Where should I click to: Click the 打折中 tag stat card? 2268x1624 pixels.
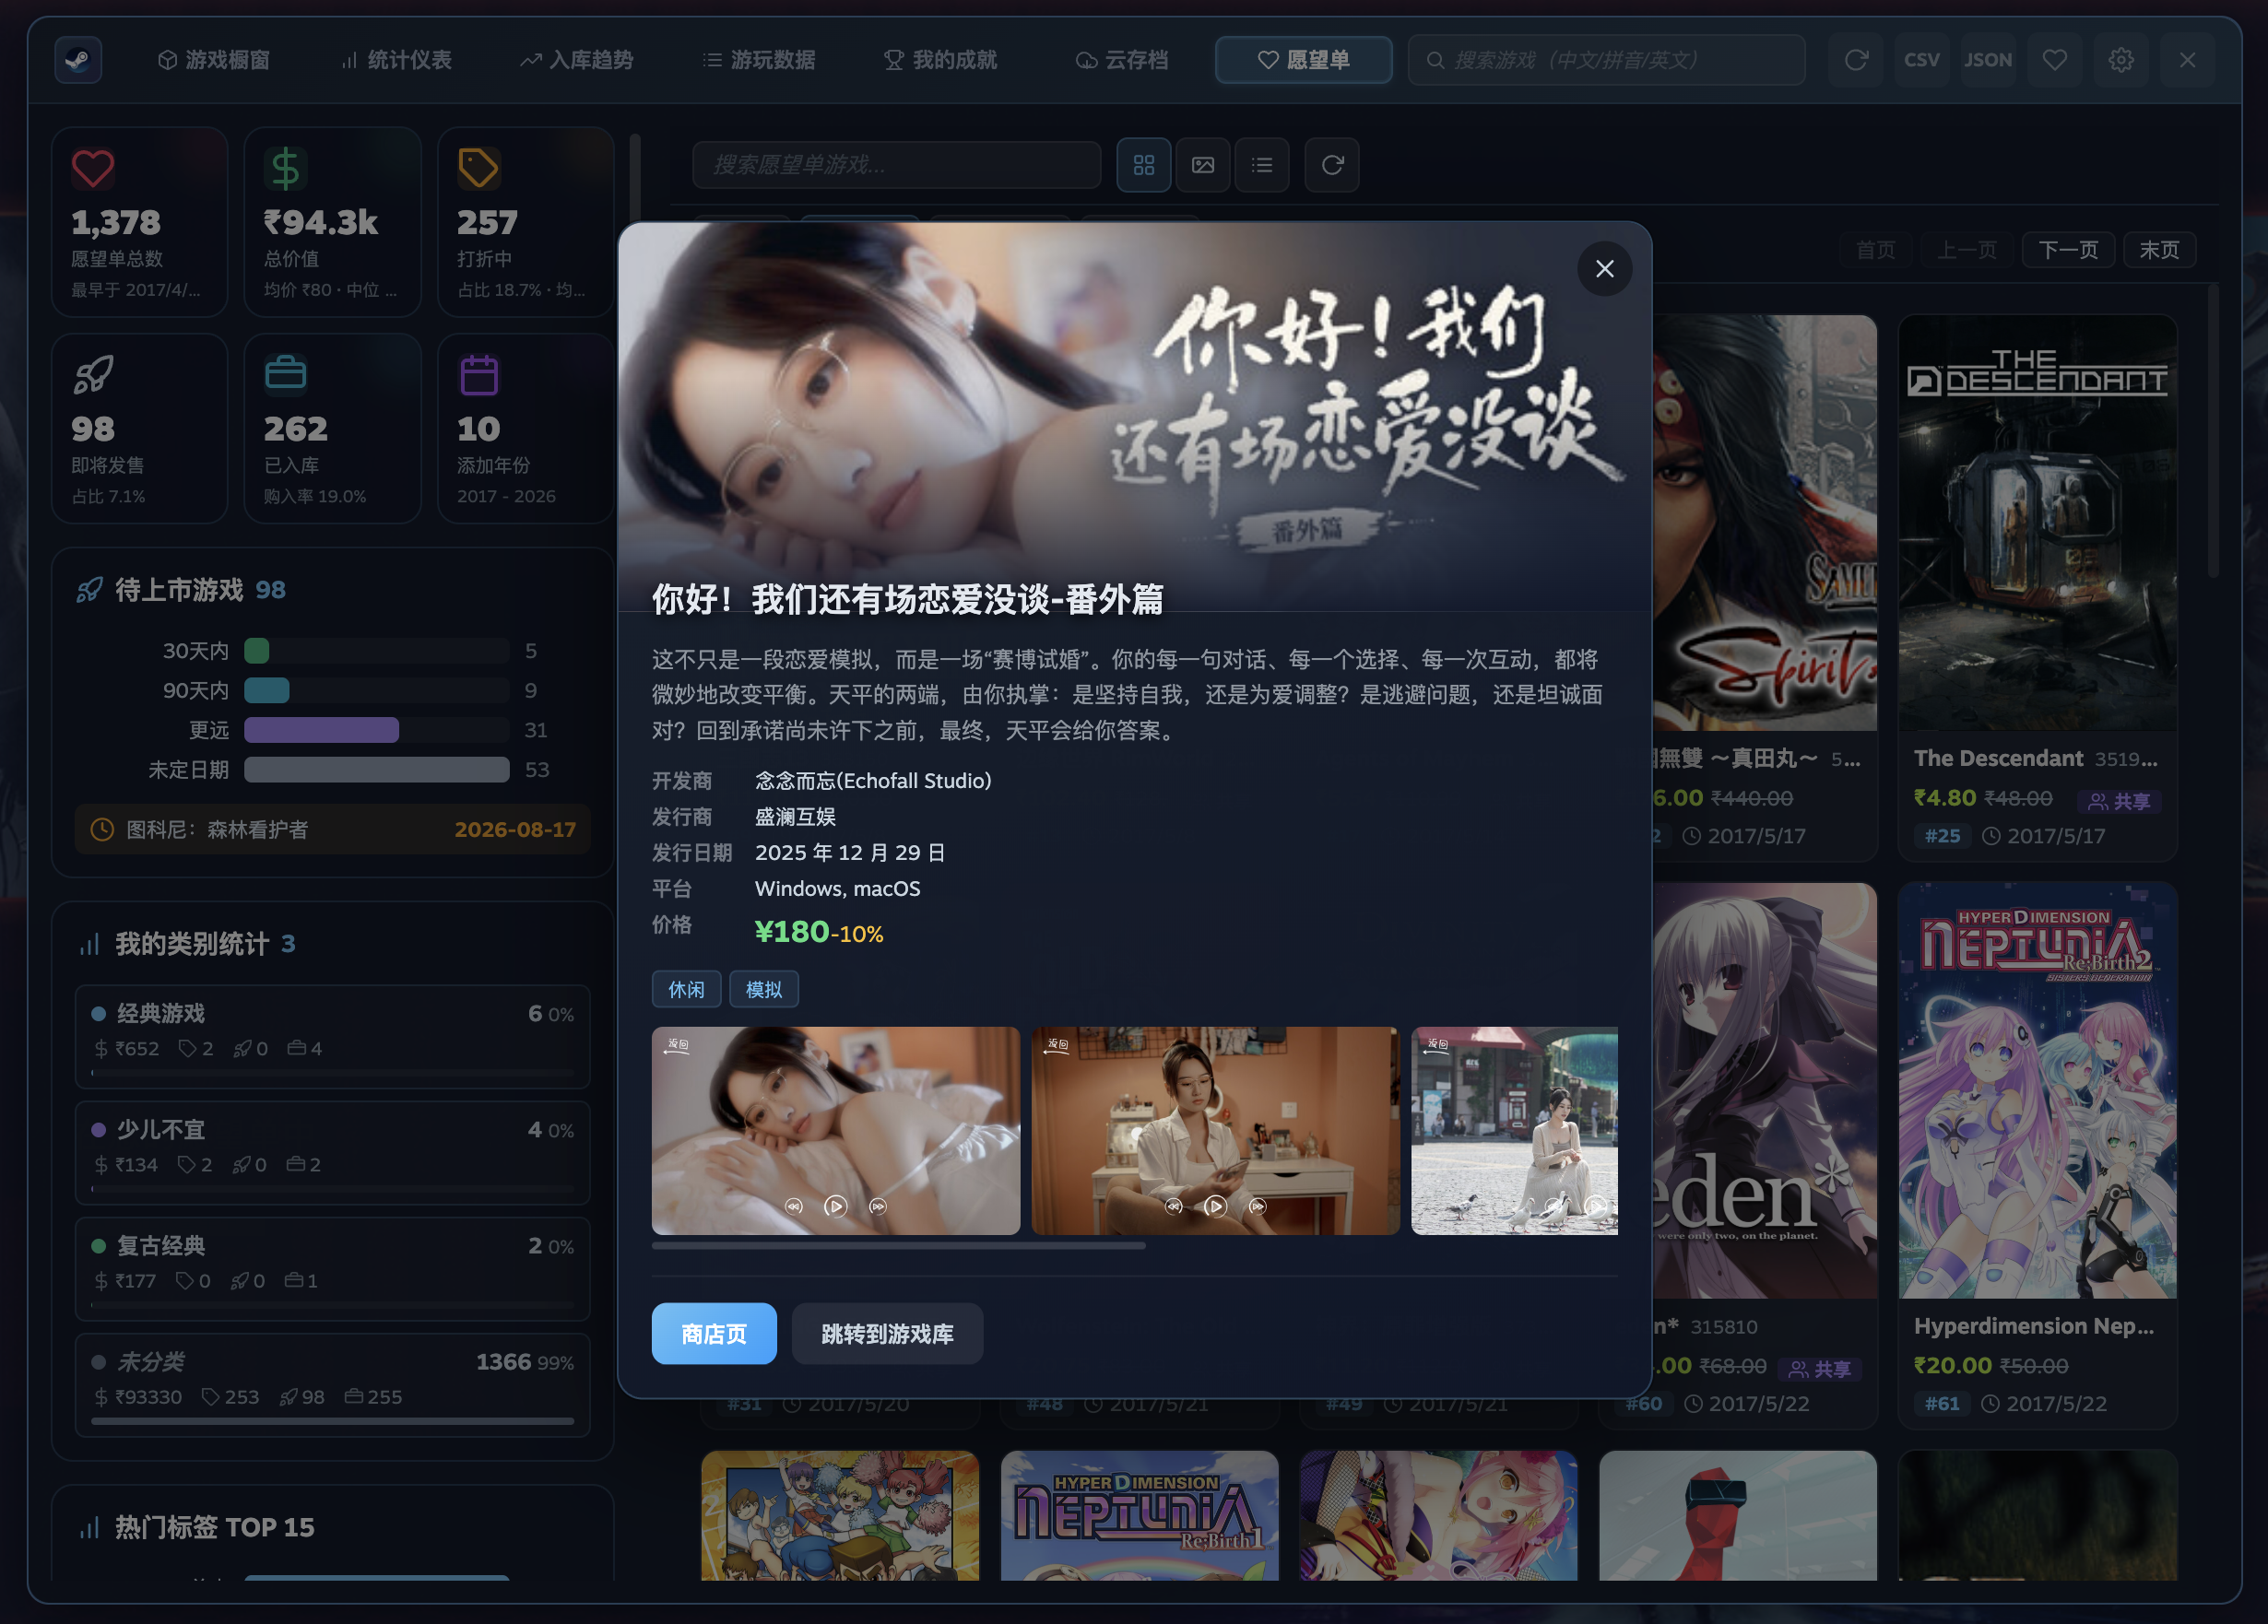[x=526, y=222]
